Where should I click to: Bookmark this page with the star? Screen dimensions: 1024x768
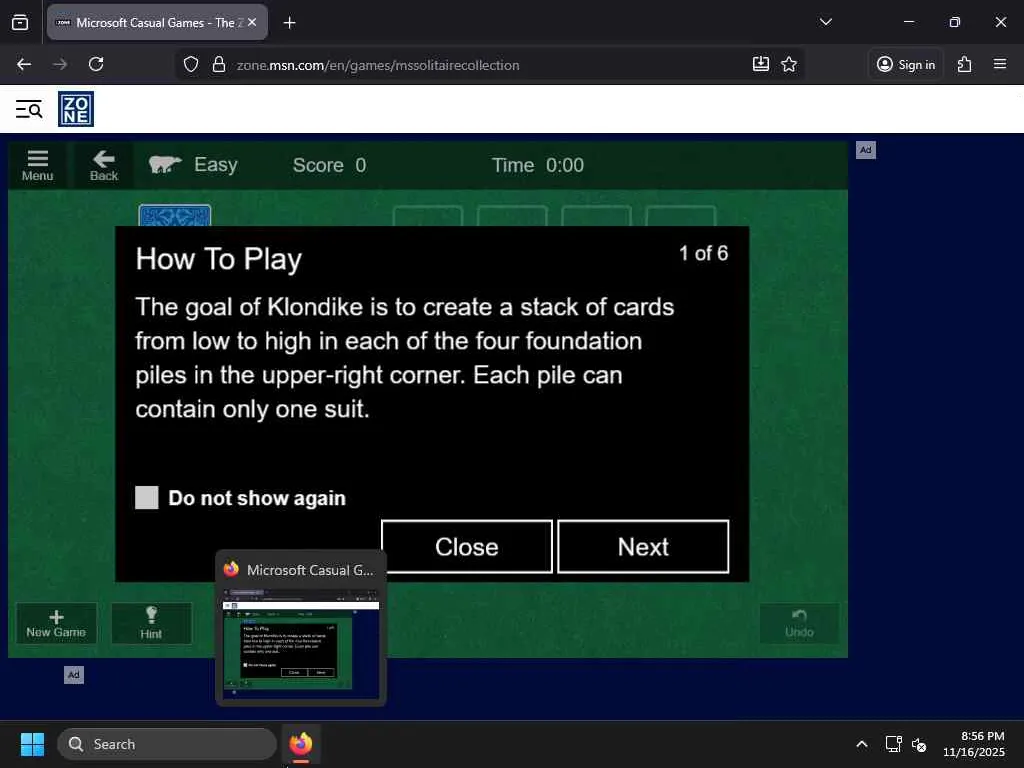coord(789,64)
